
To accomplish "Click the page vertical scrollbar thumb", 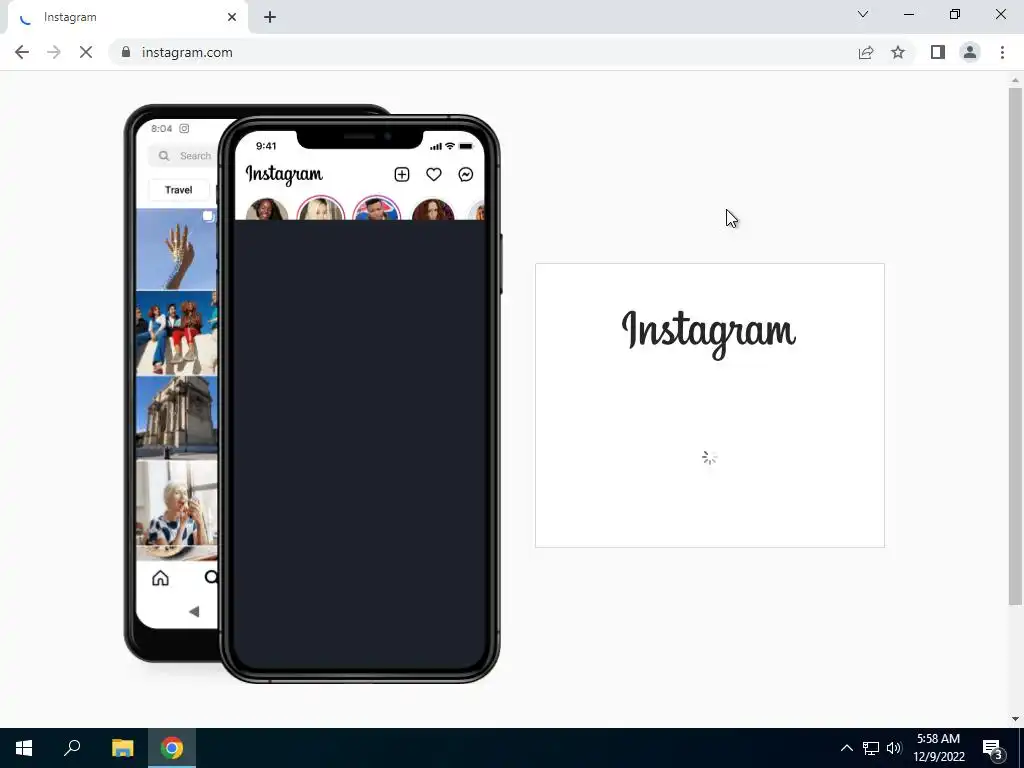I will click(x=1015, y=346).
